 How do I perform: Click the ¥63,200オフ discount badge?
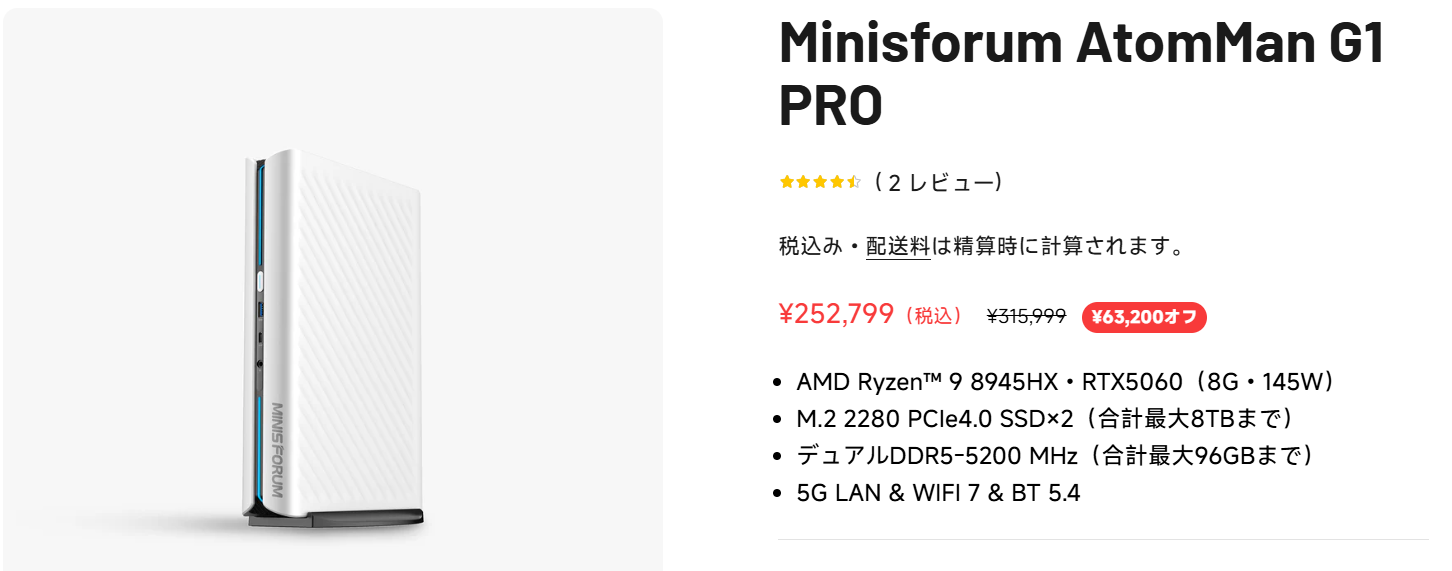click(1144, 318)
